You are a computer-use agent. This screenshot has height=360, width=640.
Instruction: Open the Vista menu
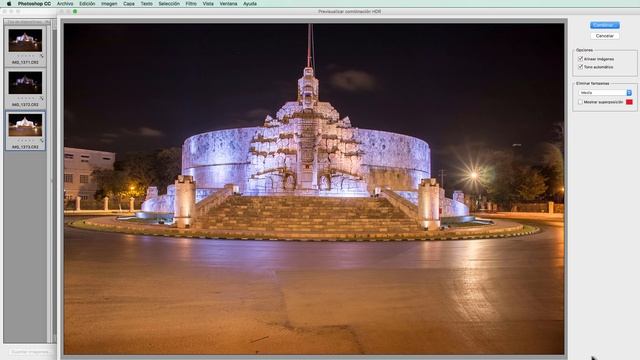pyautogui.click(x=208, y=4)
